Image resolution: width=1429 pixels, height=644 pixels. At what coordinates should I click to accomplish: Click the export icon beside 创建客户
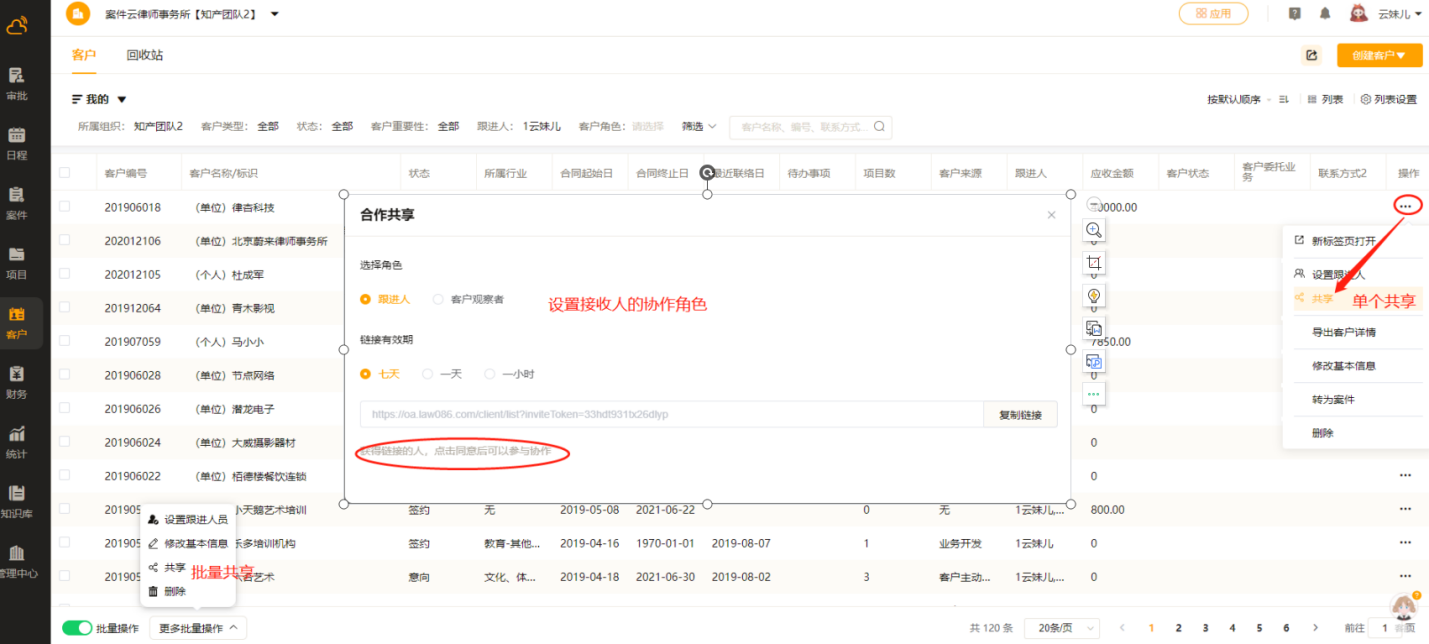pos(1311,55)
